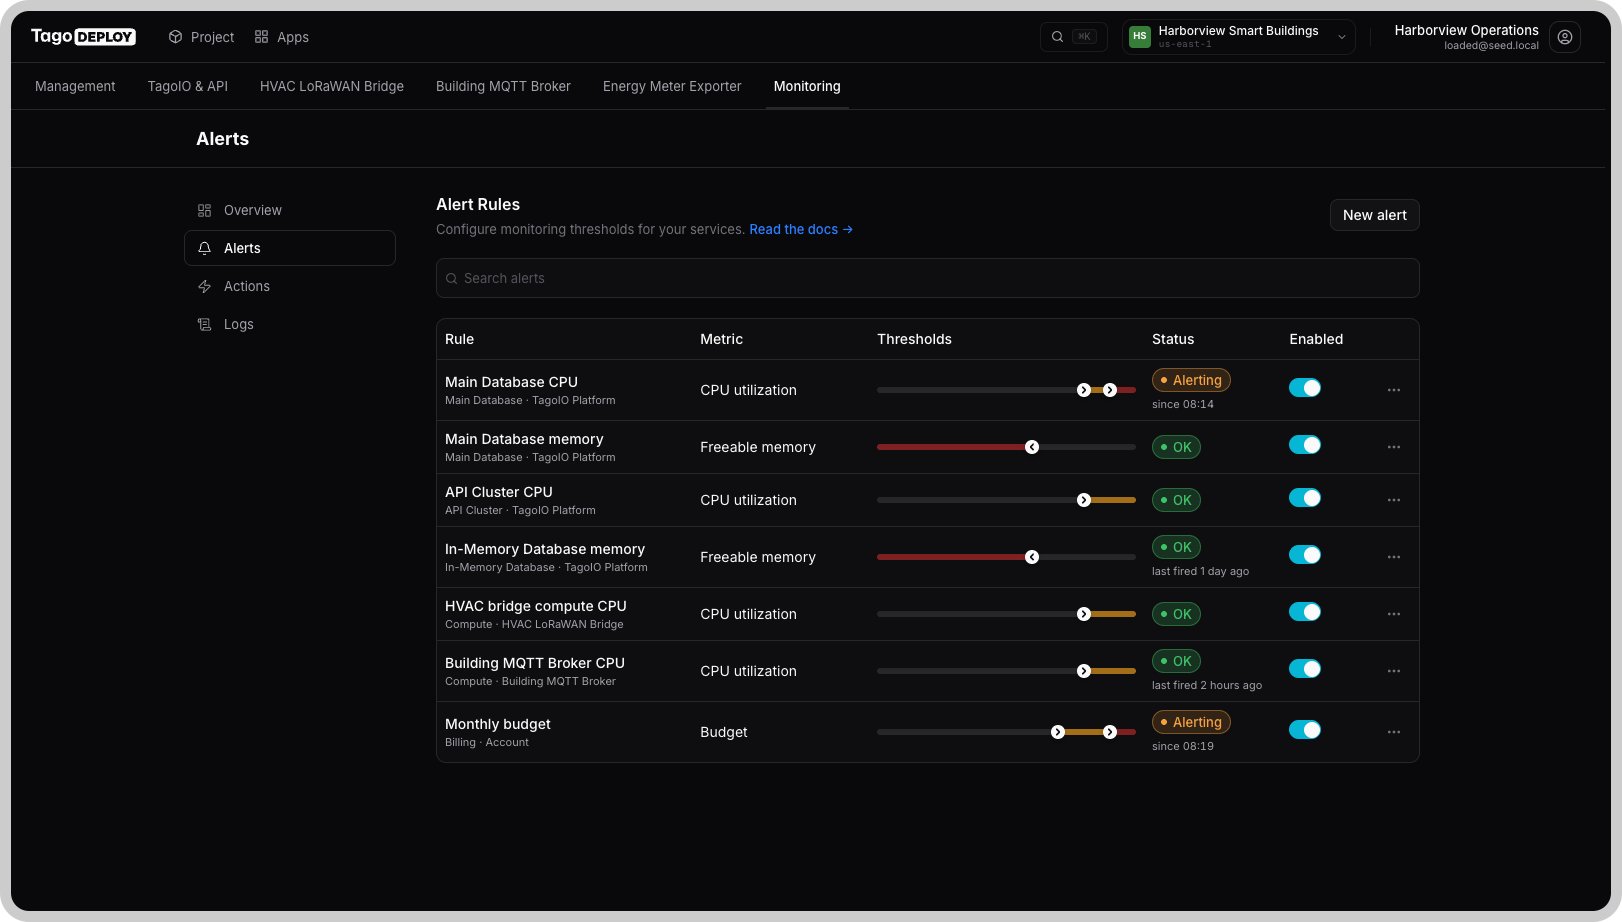Select Alerts in the sidebar
Screen dimensions: 1622x922
click(290, 248)
